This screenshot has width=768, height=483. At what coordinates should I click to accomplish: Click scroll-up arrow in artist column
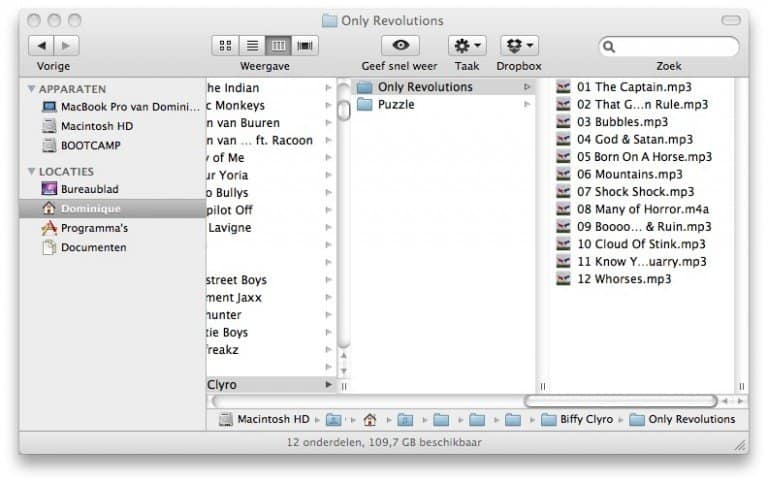coord(344,356)
